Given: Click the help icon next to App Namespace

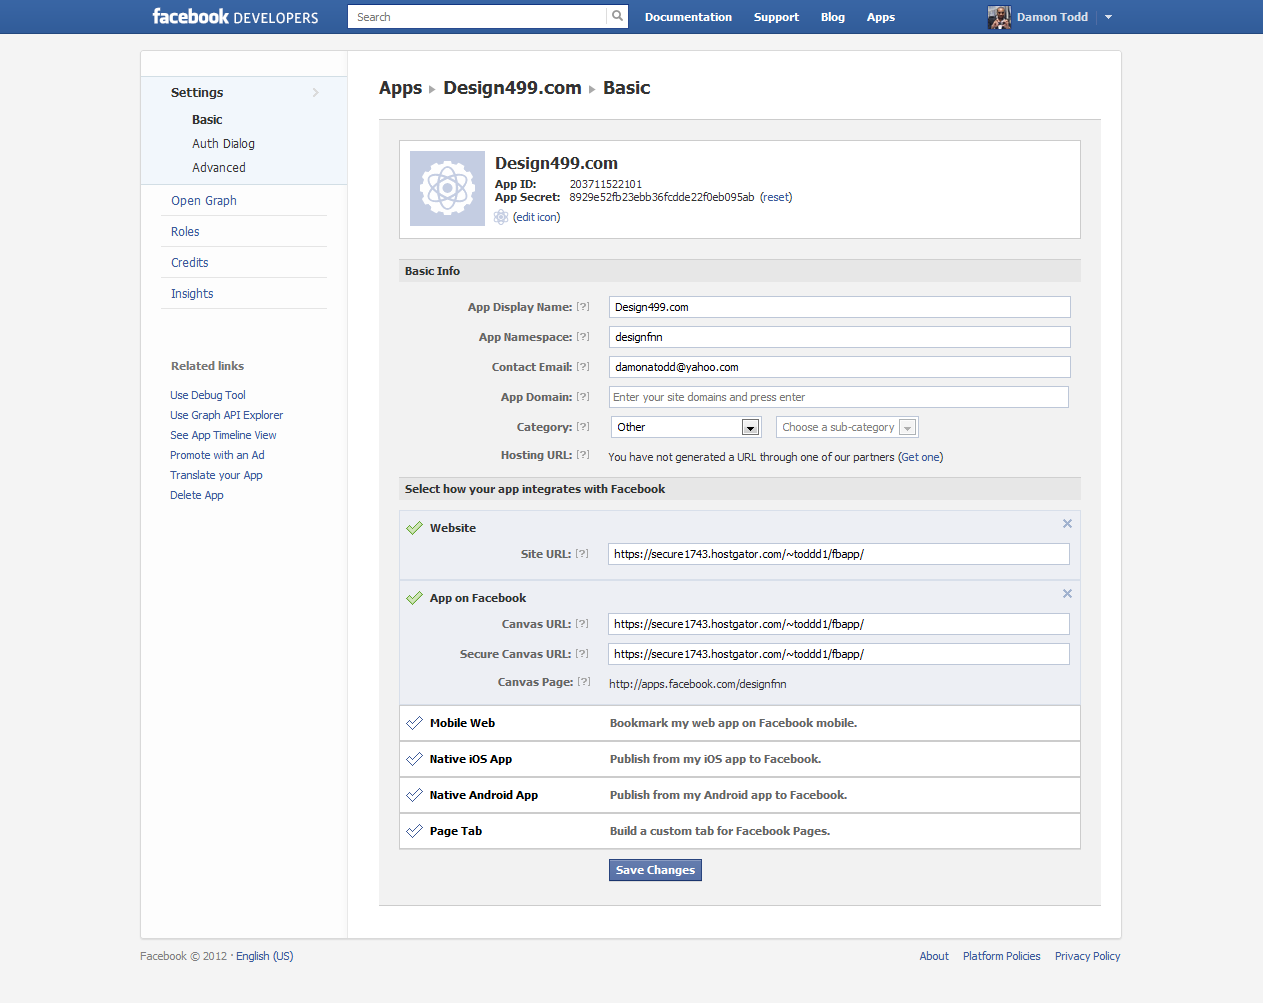Looking at the screenshot, I should click(583, 337).
